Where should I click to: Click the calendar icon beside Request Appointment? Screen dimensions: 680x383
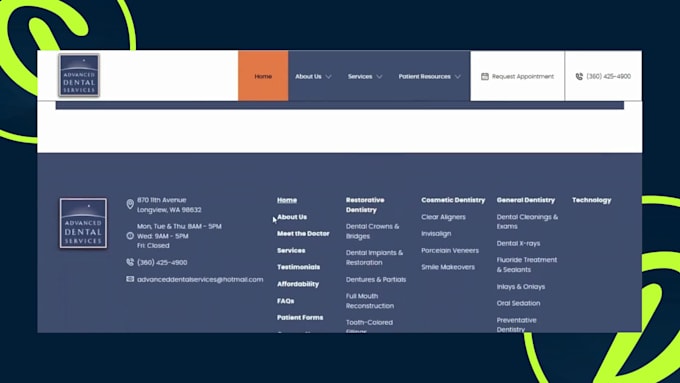click(485, 76)
